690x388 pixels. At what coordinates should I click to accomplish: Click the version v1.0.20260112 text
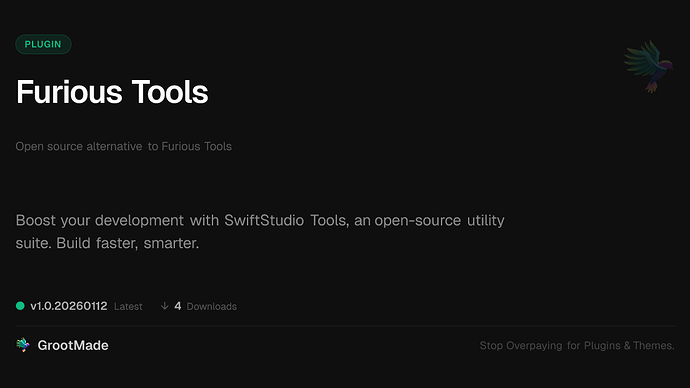coord(69,306)
